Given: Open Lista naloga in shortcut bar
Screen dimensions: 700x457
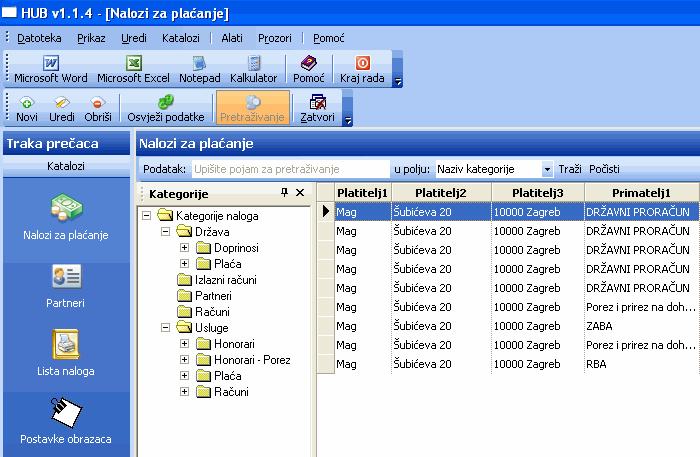Looking at the screenshot, I should tap(66, 353).
